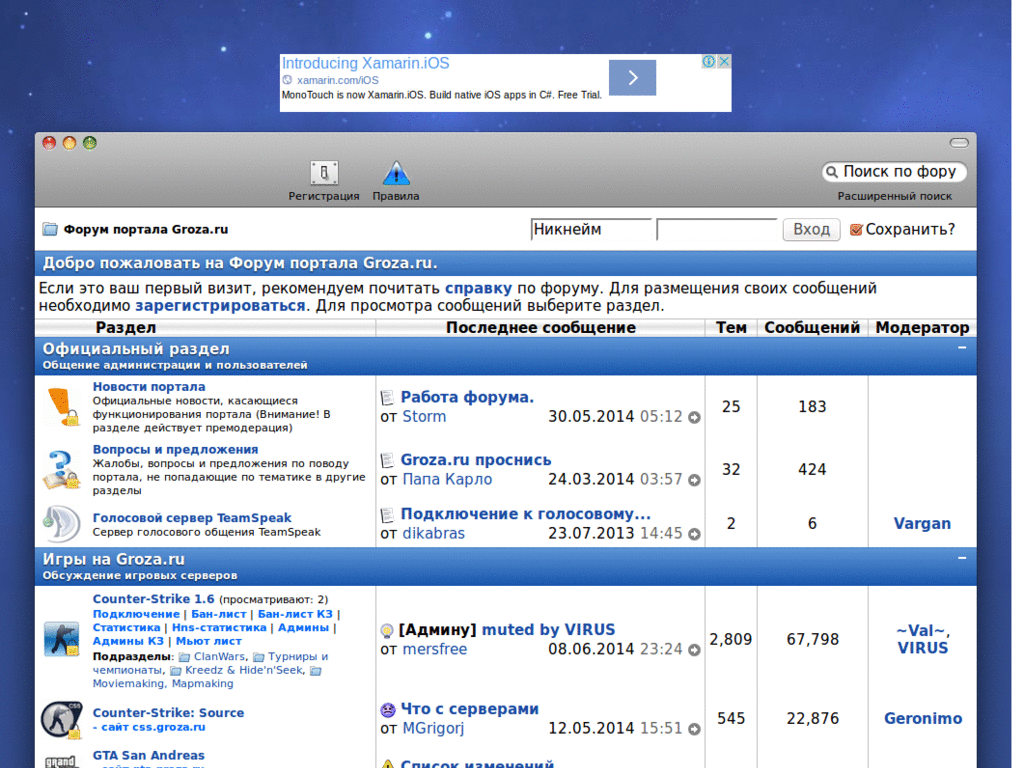Open the Статистика menu link

point(126,628)
